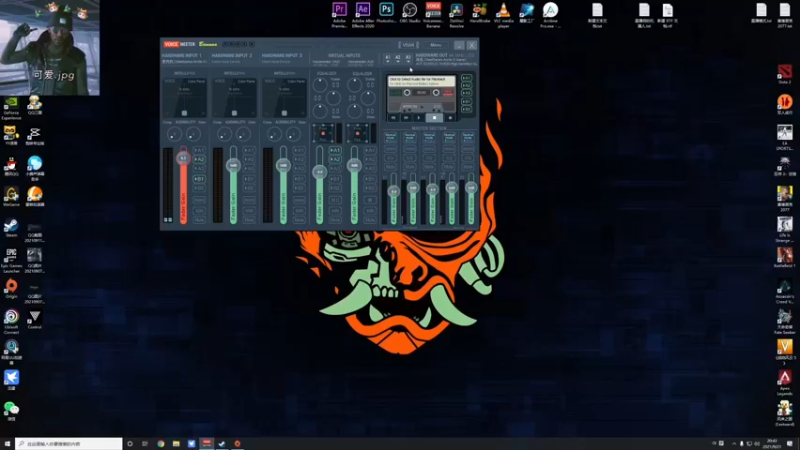The height and width of the screenshot is (450, 800).
Task: Click the Windows taskbar search box
Action: (x=68, y=444)
